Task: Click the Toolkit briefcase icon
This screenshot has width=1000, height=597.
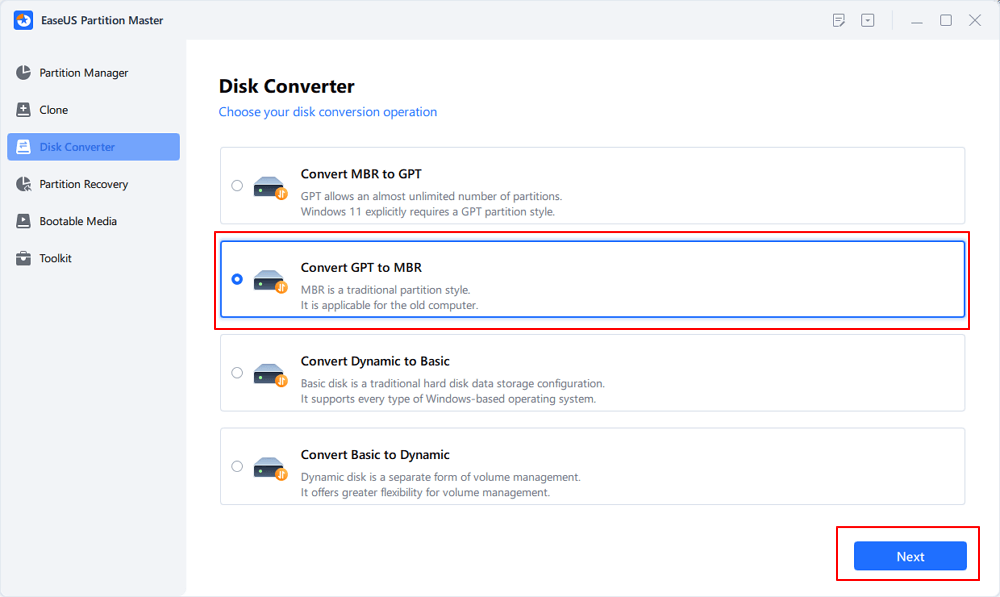Action: [23, 258]
